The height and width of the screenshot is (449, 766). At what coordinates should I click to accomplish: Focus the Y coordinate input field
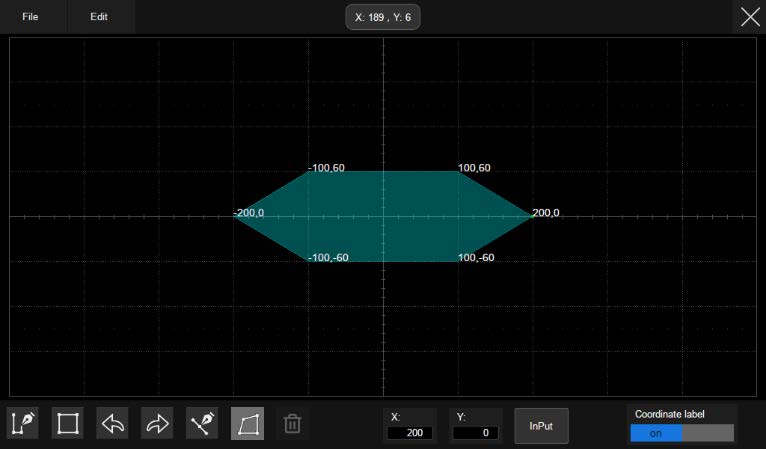click(x=476, y=433)
